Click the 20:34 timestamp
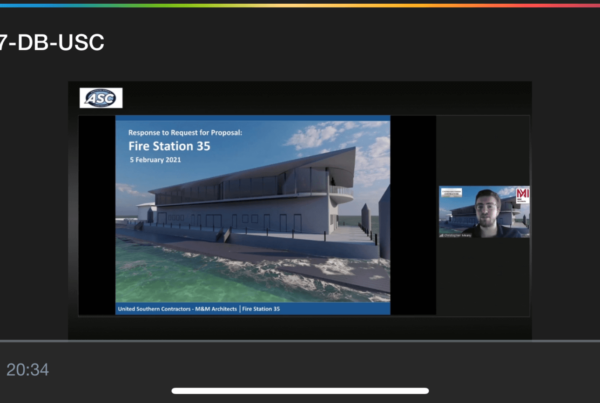This screenshot has width=600, height=403. (x=27, y=370)
